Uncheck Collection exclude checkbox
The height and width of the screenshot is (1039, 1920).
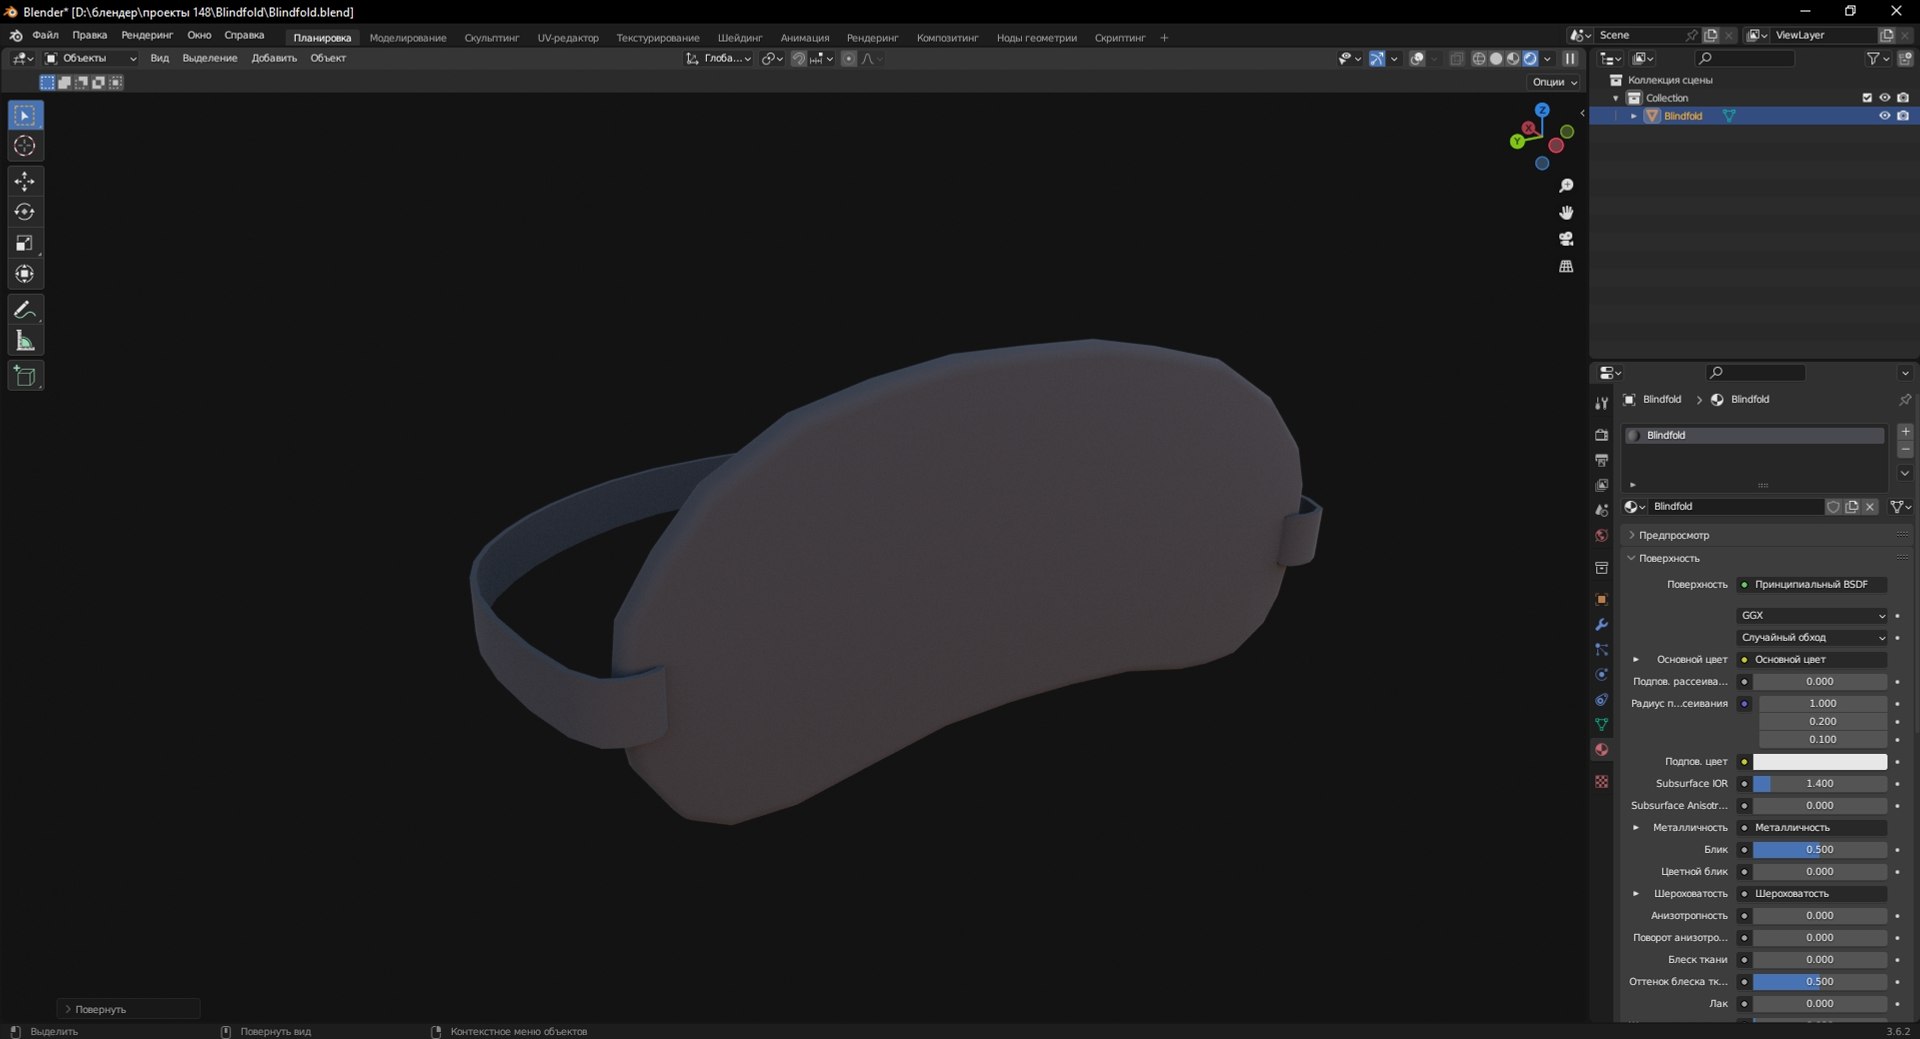pos(1866,98)
